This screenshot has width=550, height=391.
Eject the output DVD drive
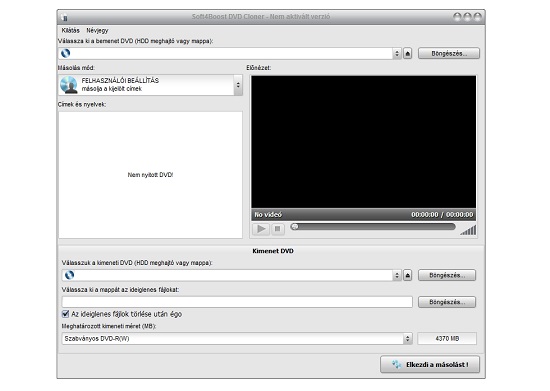pos(408,275)
